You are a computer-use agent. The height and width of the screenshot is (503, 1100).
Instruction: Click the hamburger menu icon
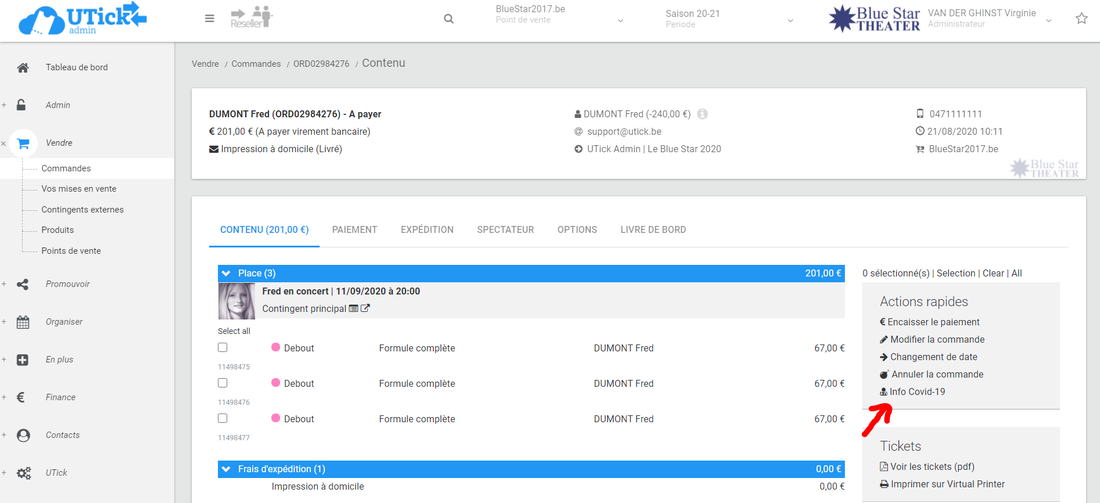209,18
